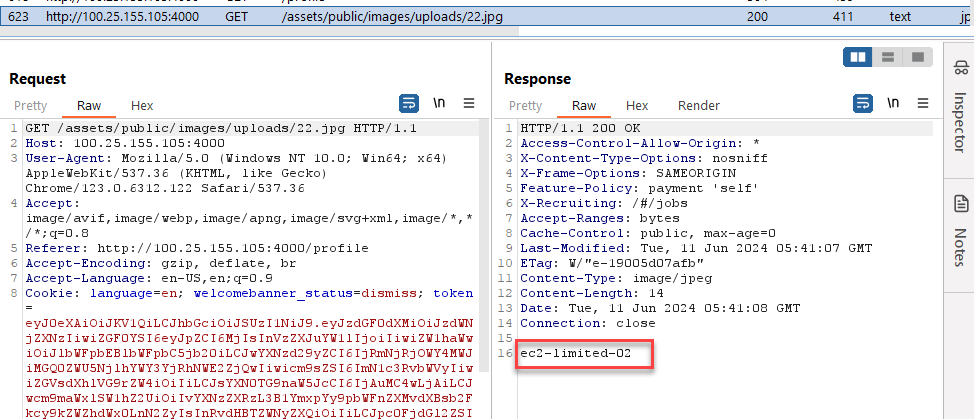974x419 pixels.
Task: Switch to combined single-pane layout view
Action: coord(912,58)
